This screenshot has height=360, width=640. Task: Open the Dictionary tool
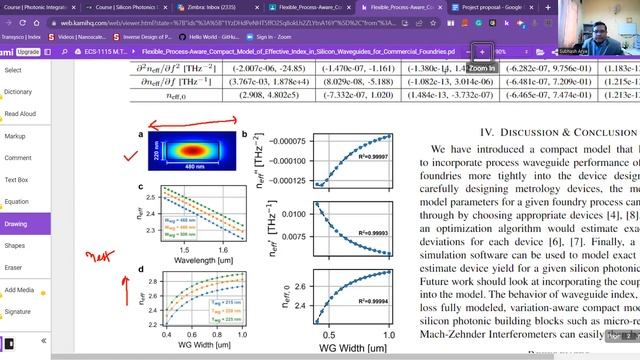(18, 92)
